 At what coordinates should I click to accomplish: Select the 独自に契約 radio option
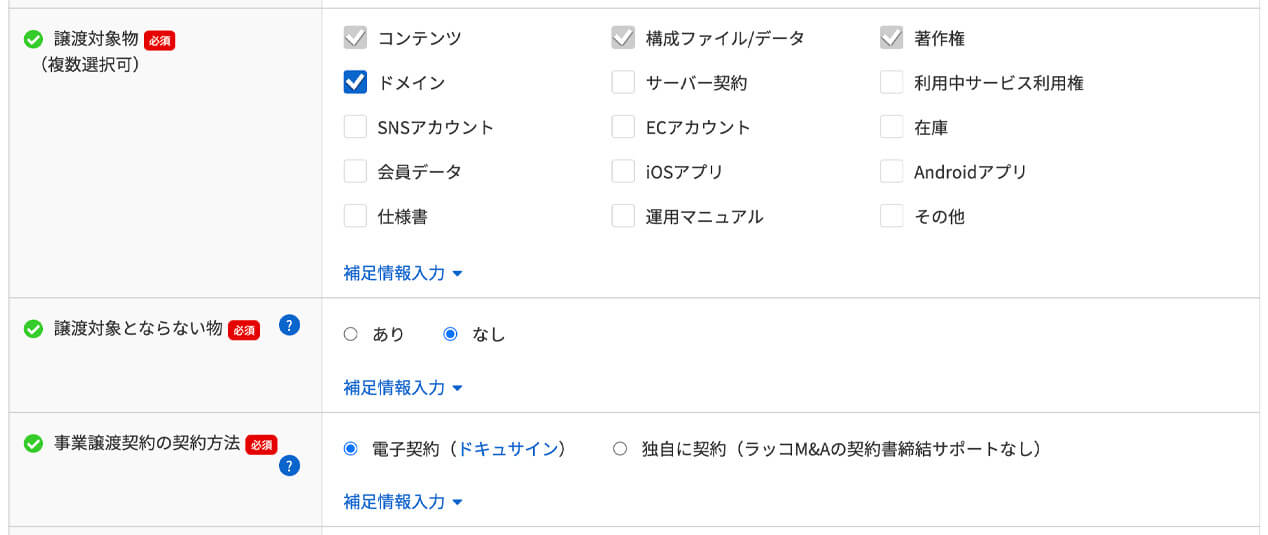[x=620, y=450]
